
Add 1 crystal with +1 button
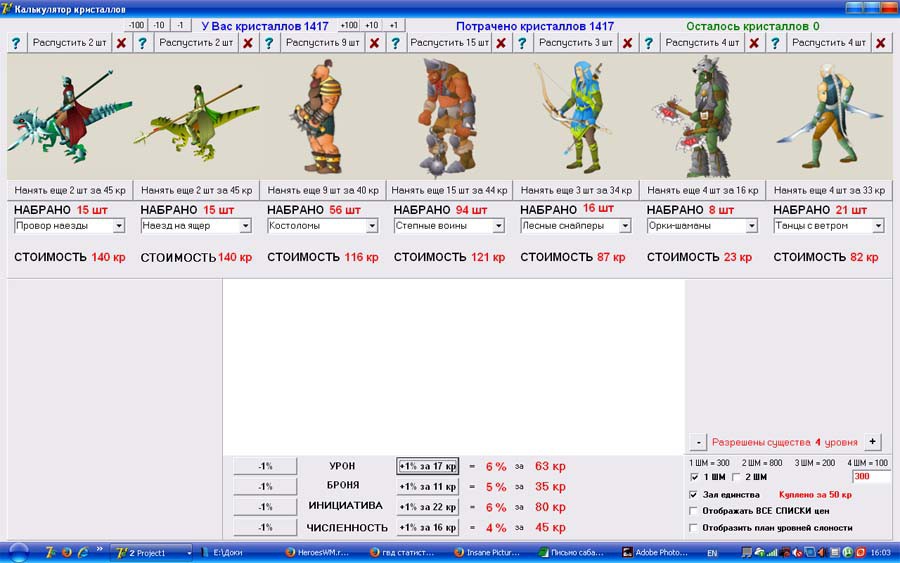click(393, 25)
